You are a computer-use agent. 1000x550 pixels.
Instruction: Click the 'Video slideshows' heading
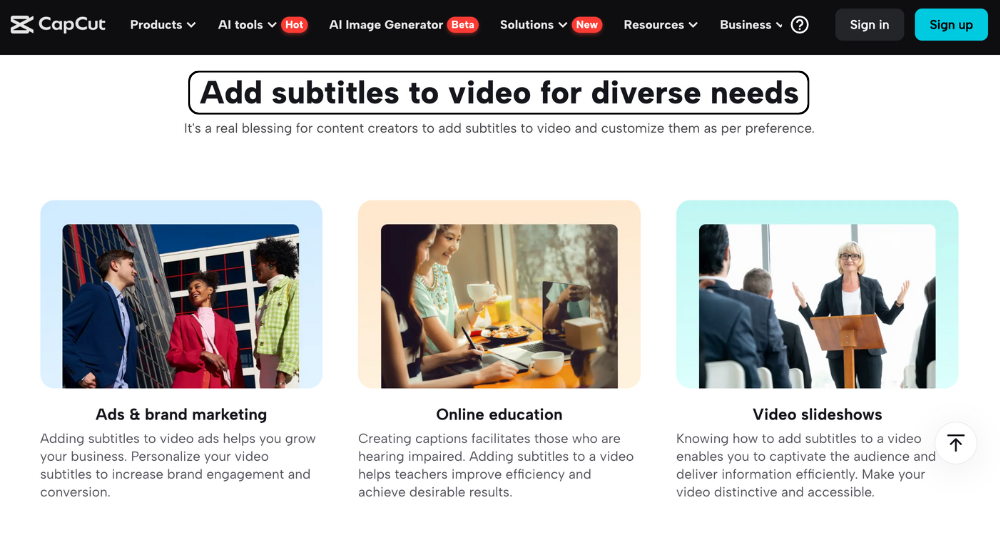click(x=817, y=415)
